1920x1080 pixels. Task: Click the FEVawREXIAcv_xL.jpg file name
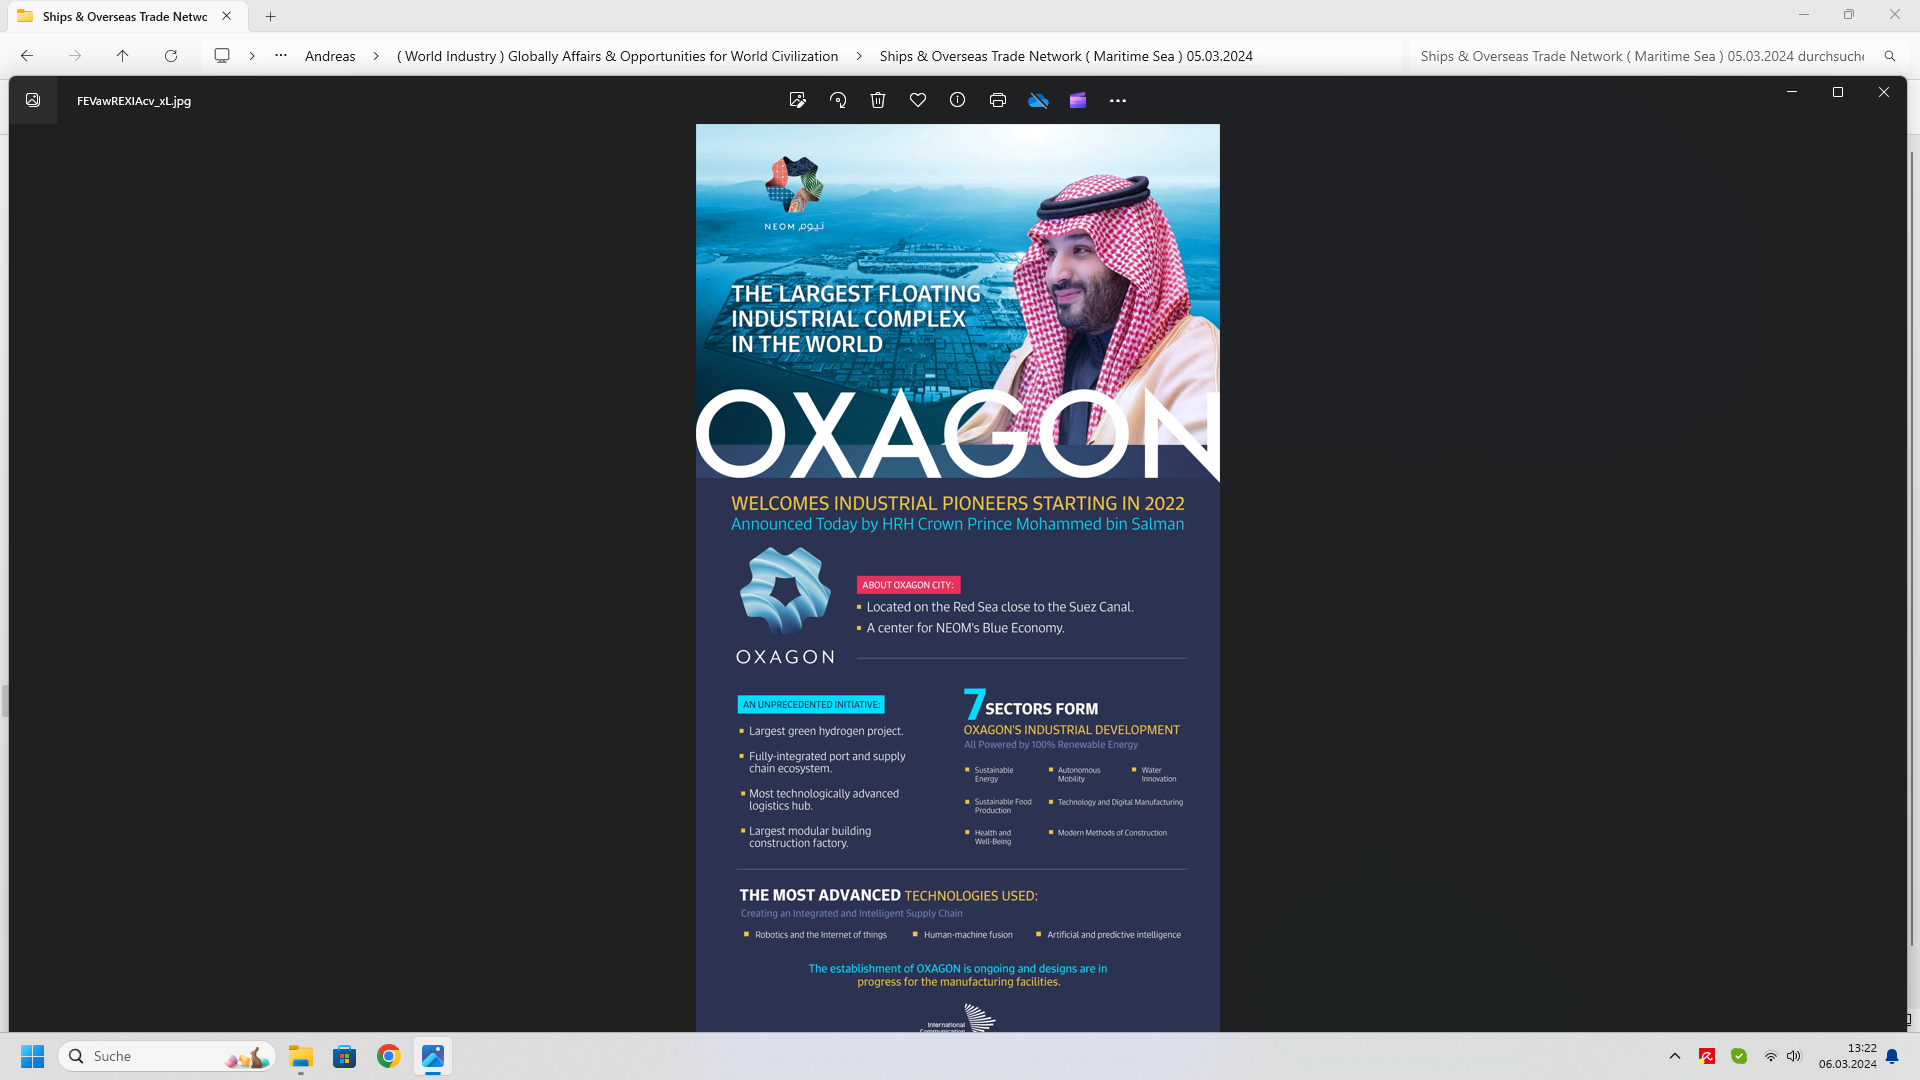pyautogui.click(x=134, y=101)
